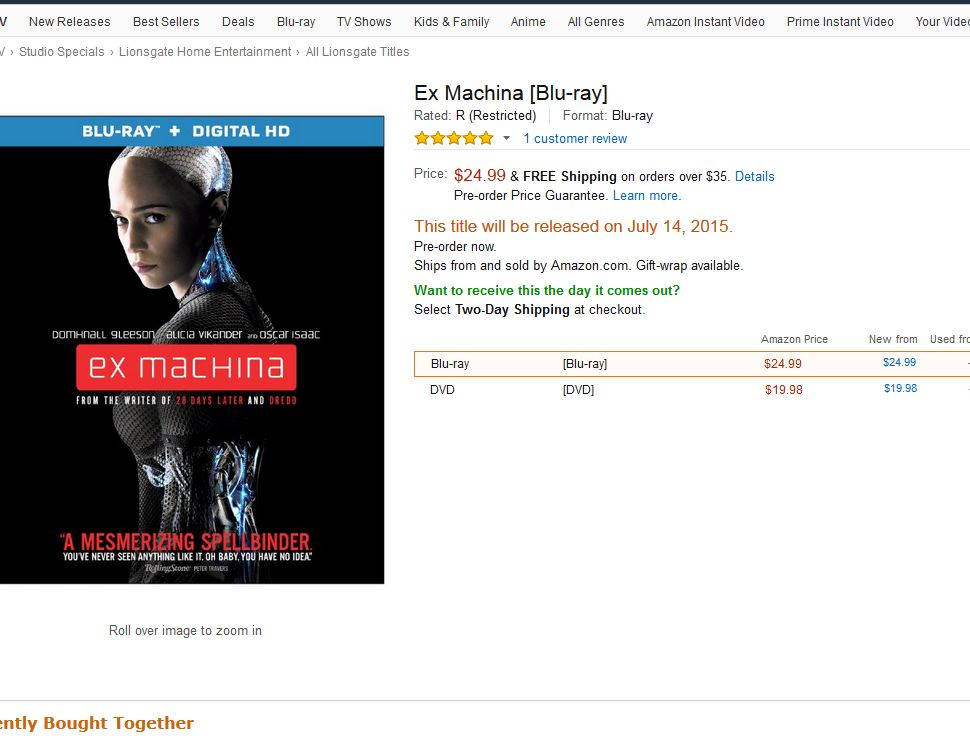The height and width of the screenshot is (749, 970).
Task: Open the 1 customer review link
Action: click(575, 139)
